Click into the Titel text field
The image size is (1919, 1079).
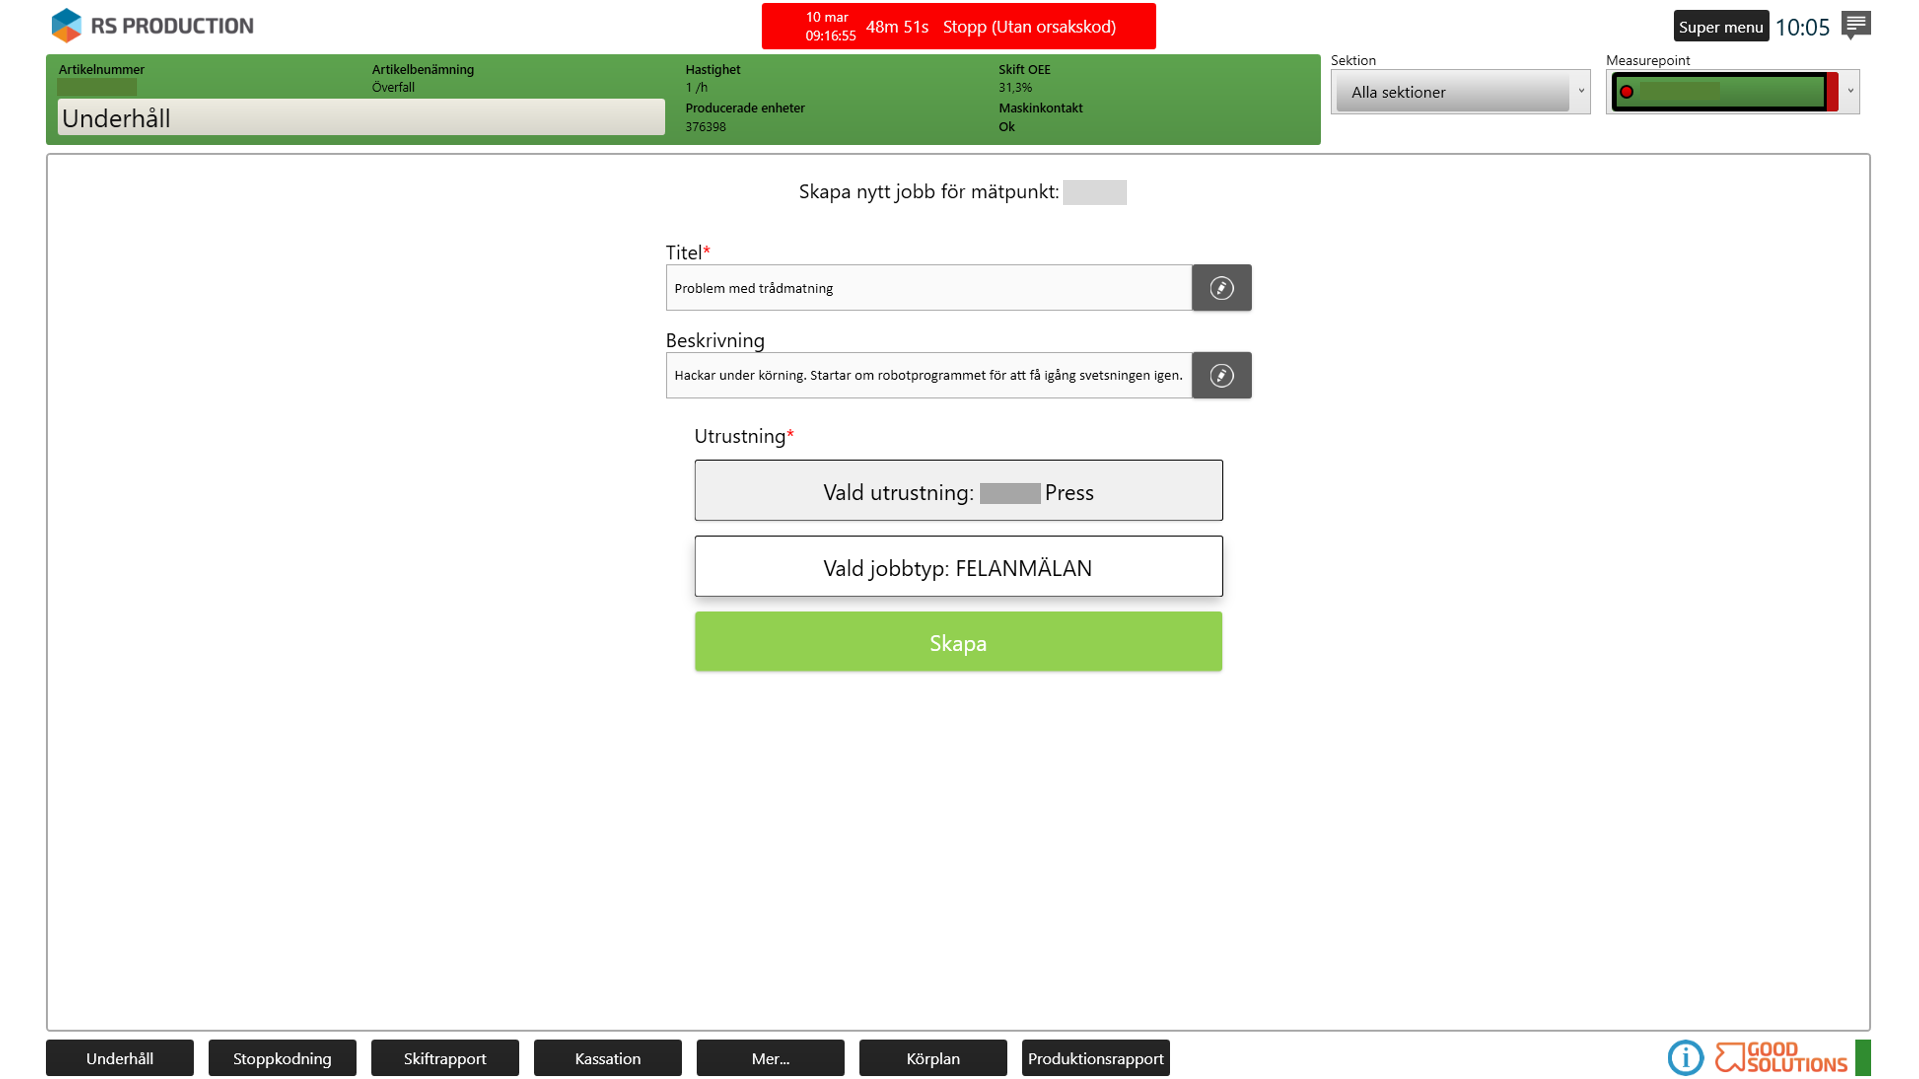click(928, 288)
